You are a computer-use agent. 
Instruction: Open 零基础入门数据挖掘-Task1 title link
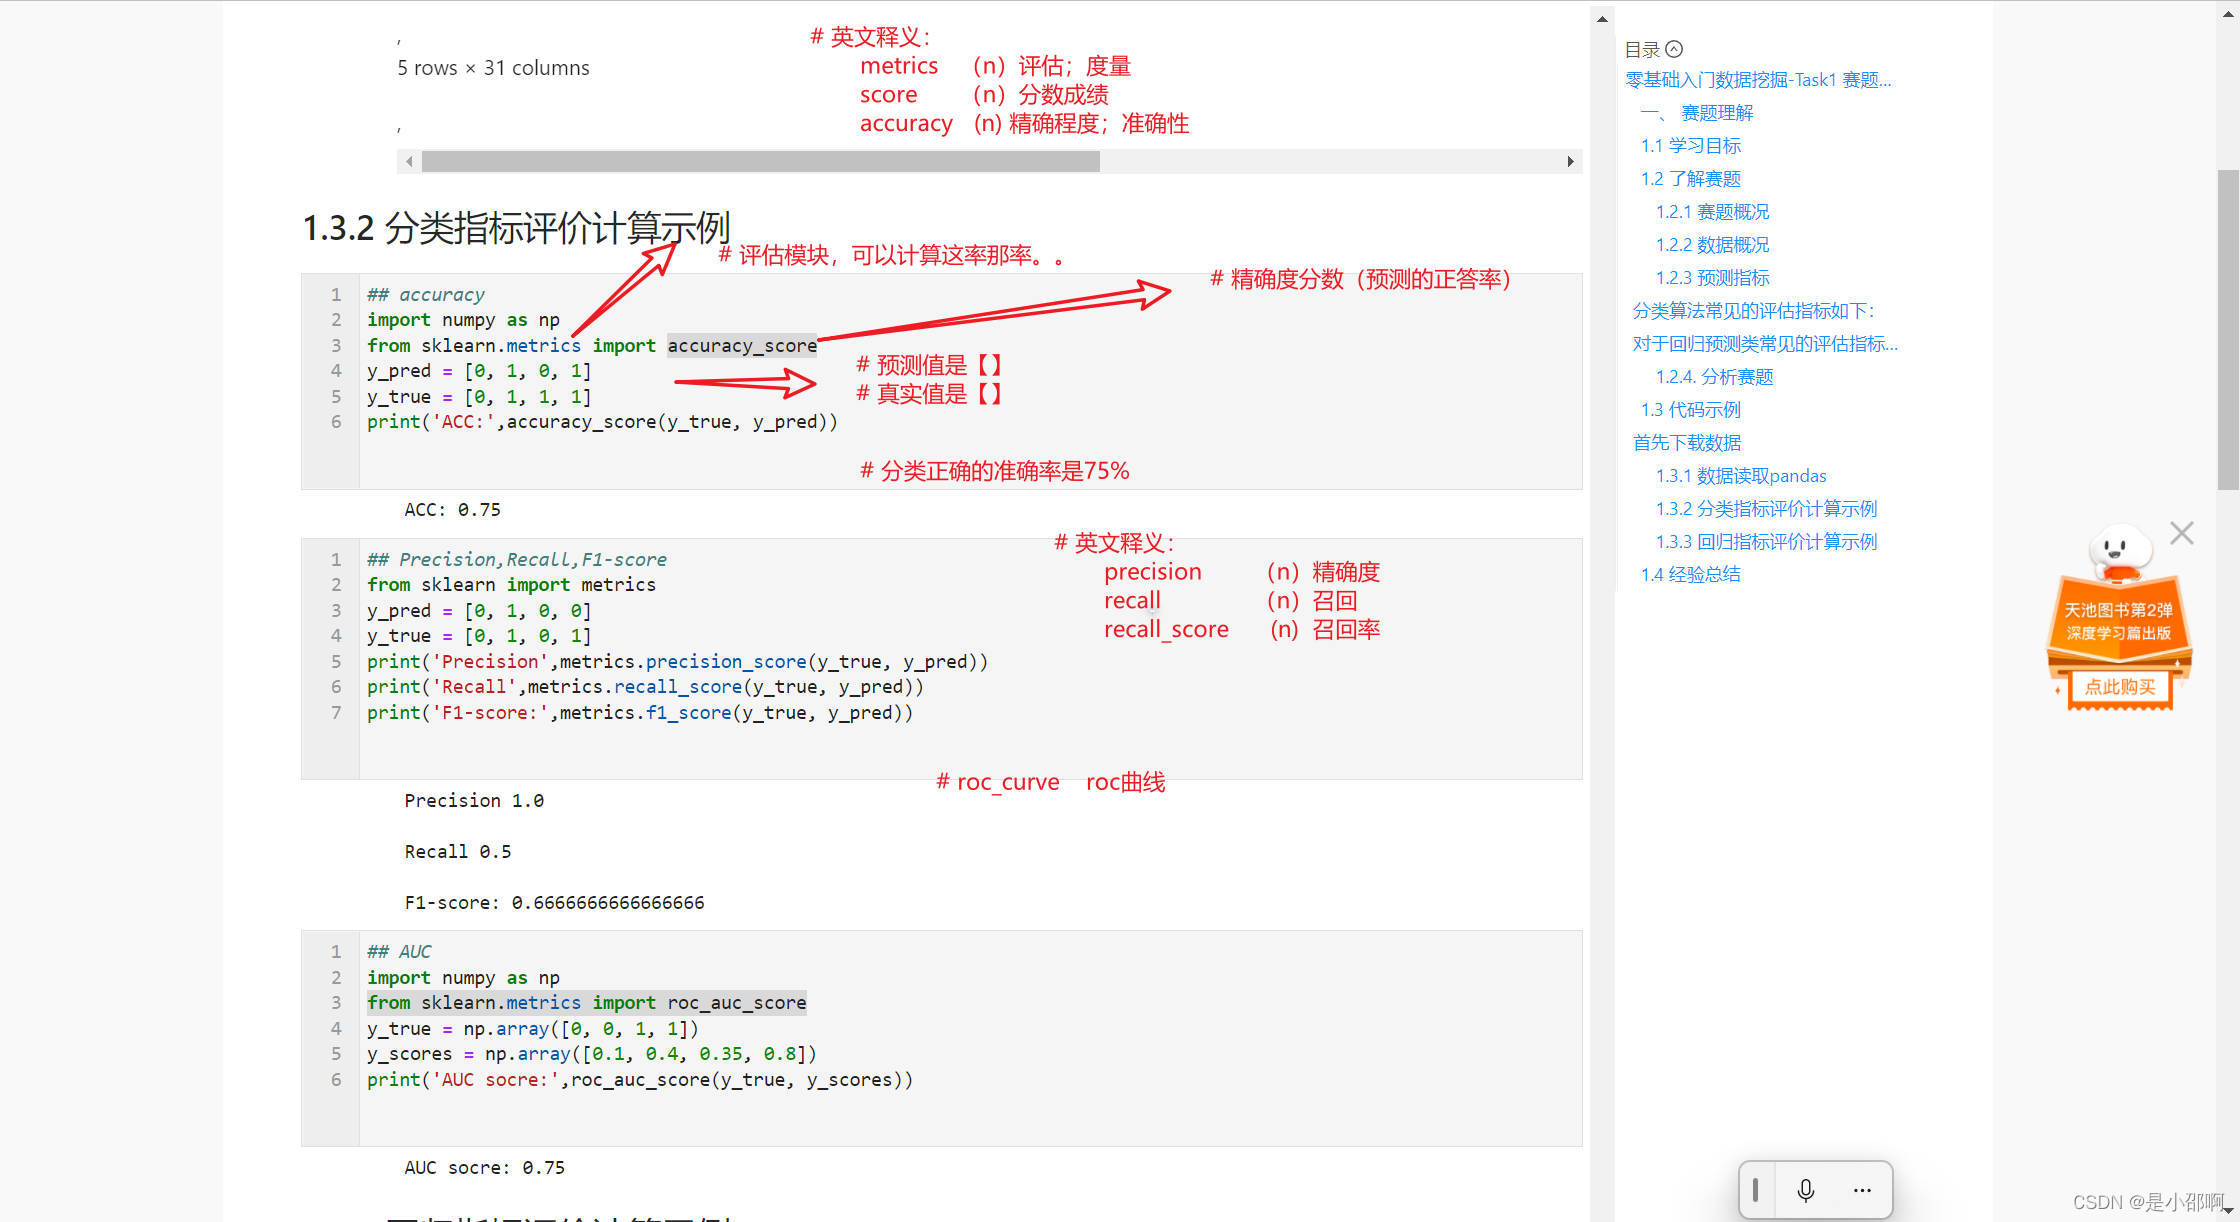(x=1757, y=80)
